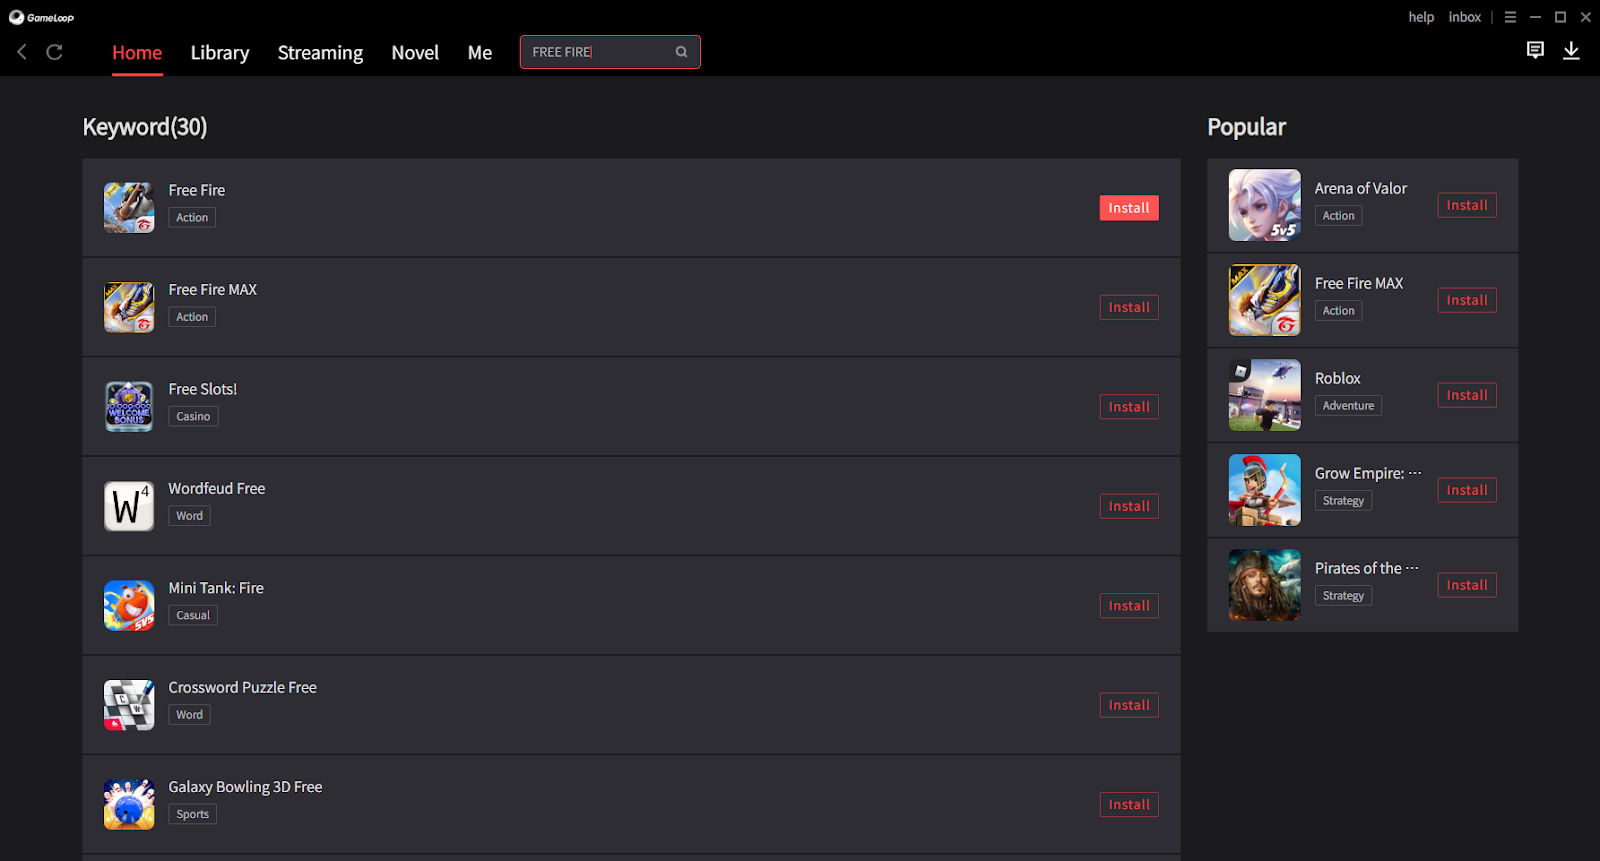Open the Crossword Puzzle Free icon

[129, 705]
